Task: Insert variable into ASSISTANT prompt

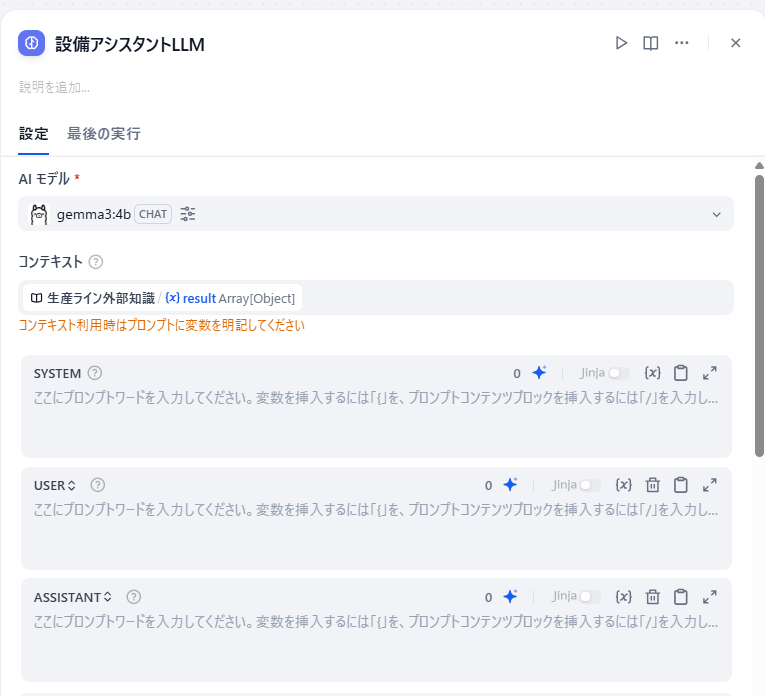Action: coord(624,597)
